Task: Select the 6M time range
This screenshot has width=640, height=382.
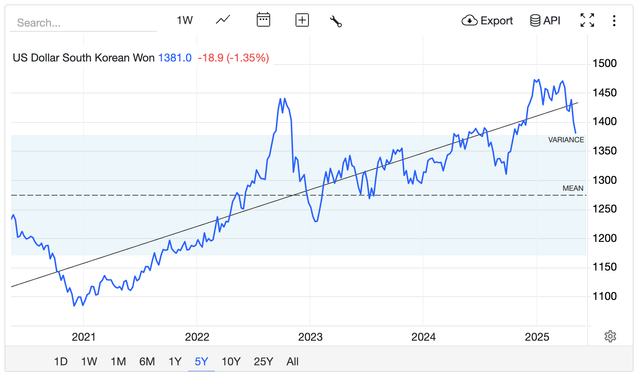Action: [x=147, y=362]
